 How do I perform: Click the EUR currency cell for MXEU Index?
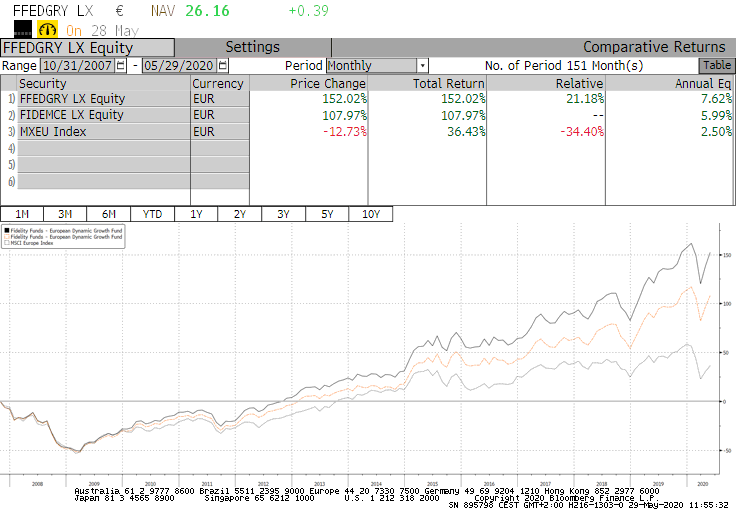tap(220, 131)
